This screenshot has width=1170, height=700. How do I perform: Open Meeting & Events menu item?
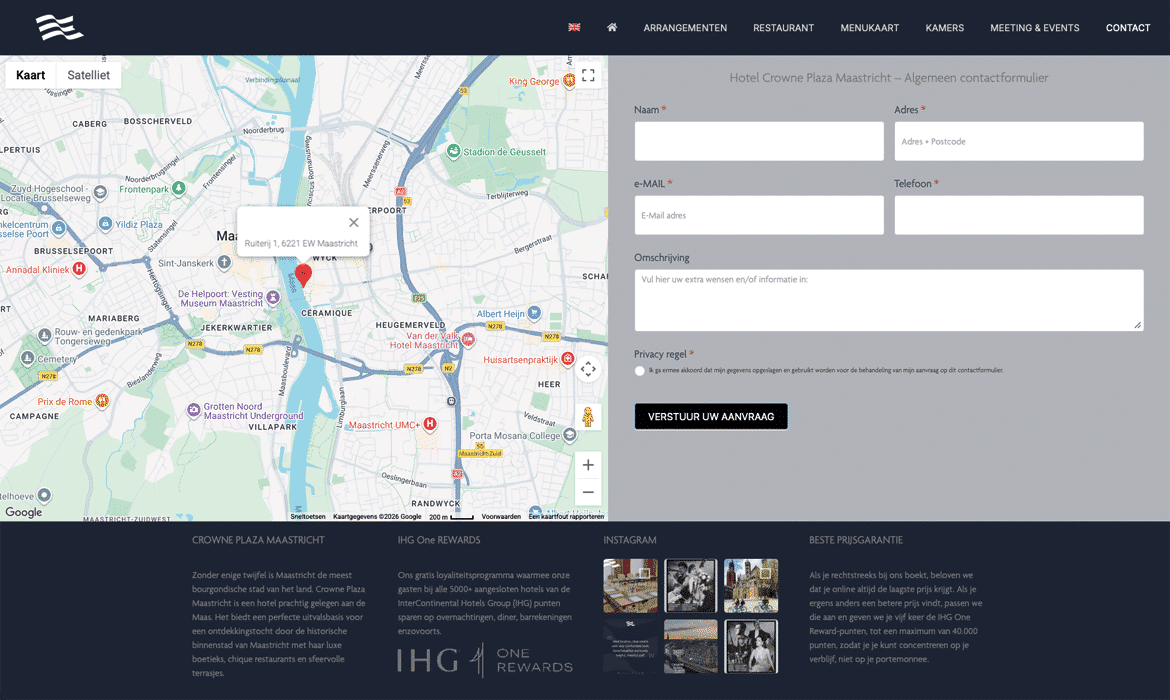(1034, 28)
